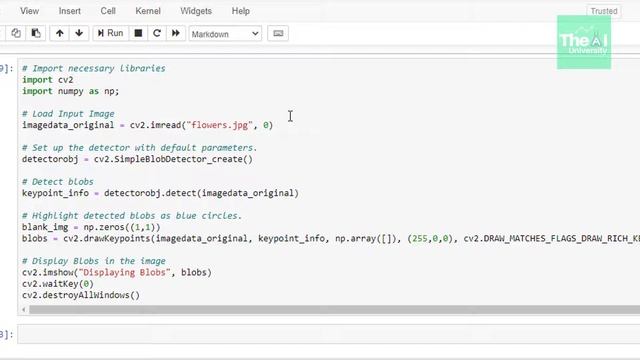This screenshot has width=640, height=360.
Task: Click the SimpleBlobDetector_create() call
Action: pos(184,159)
